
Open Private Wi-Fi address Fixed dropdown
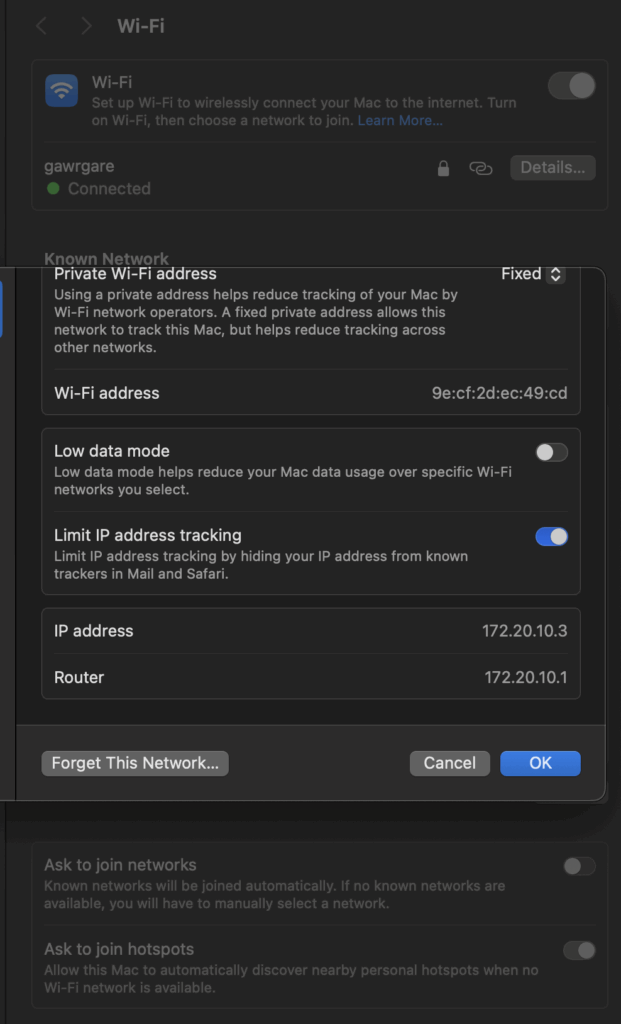coord(533,274)
